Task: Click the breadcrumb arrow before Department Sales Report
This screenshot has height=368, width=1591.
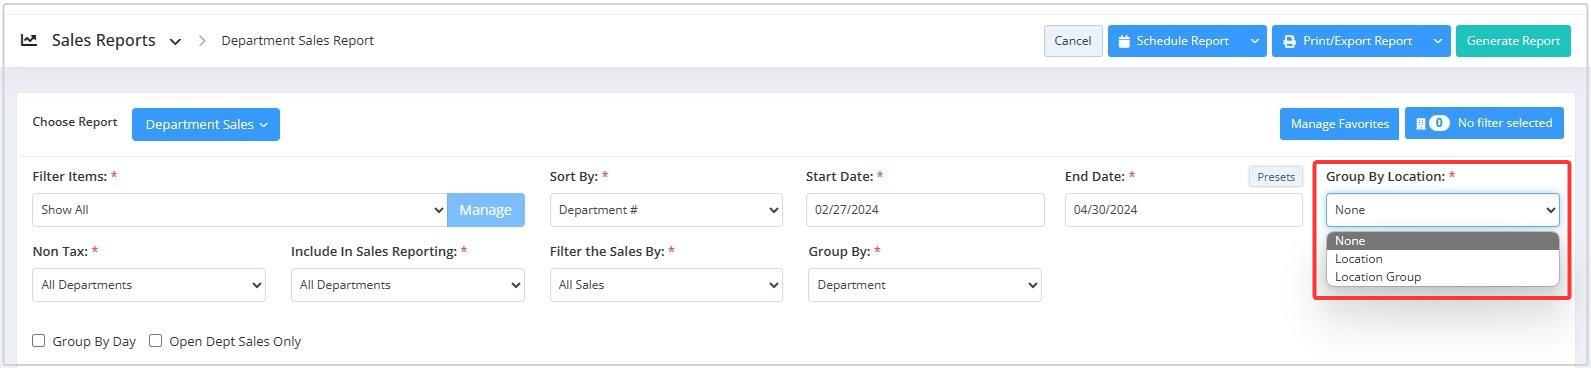Action: coord(202,41)
